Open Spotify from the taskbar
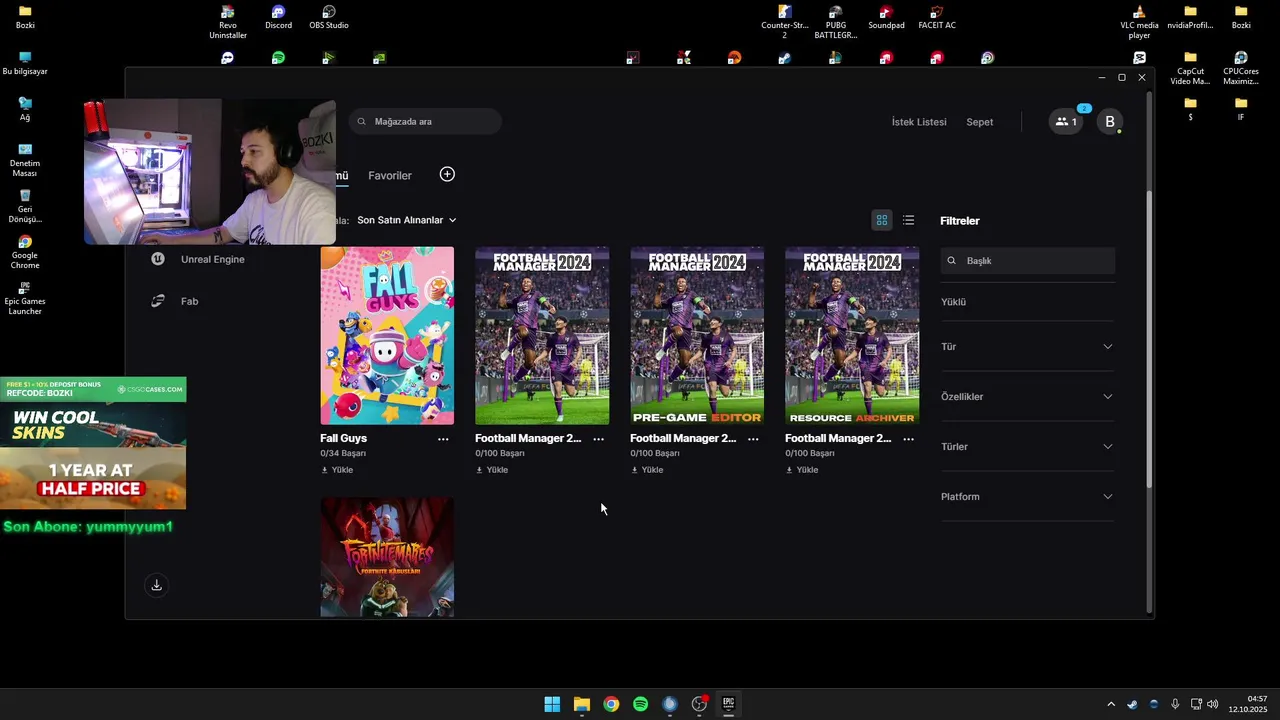Viewport: 1280px width, 720px height. pos(641,704)
